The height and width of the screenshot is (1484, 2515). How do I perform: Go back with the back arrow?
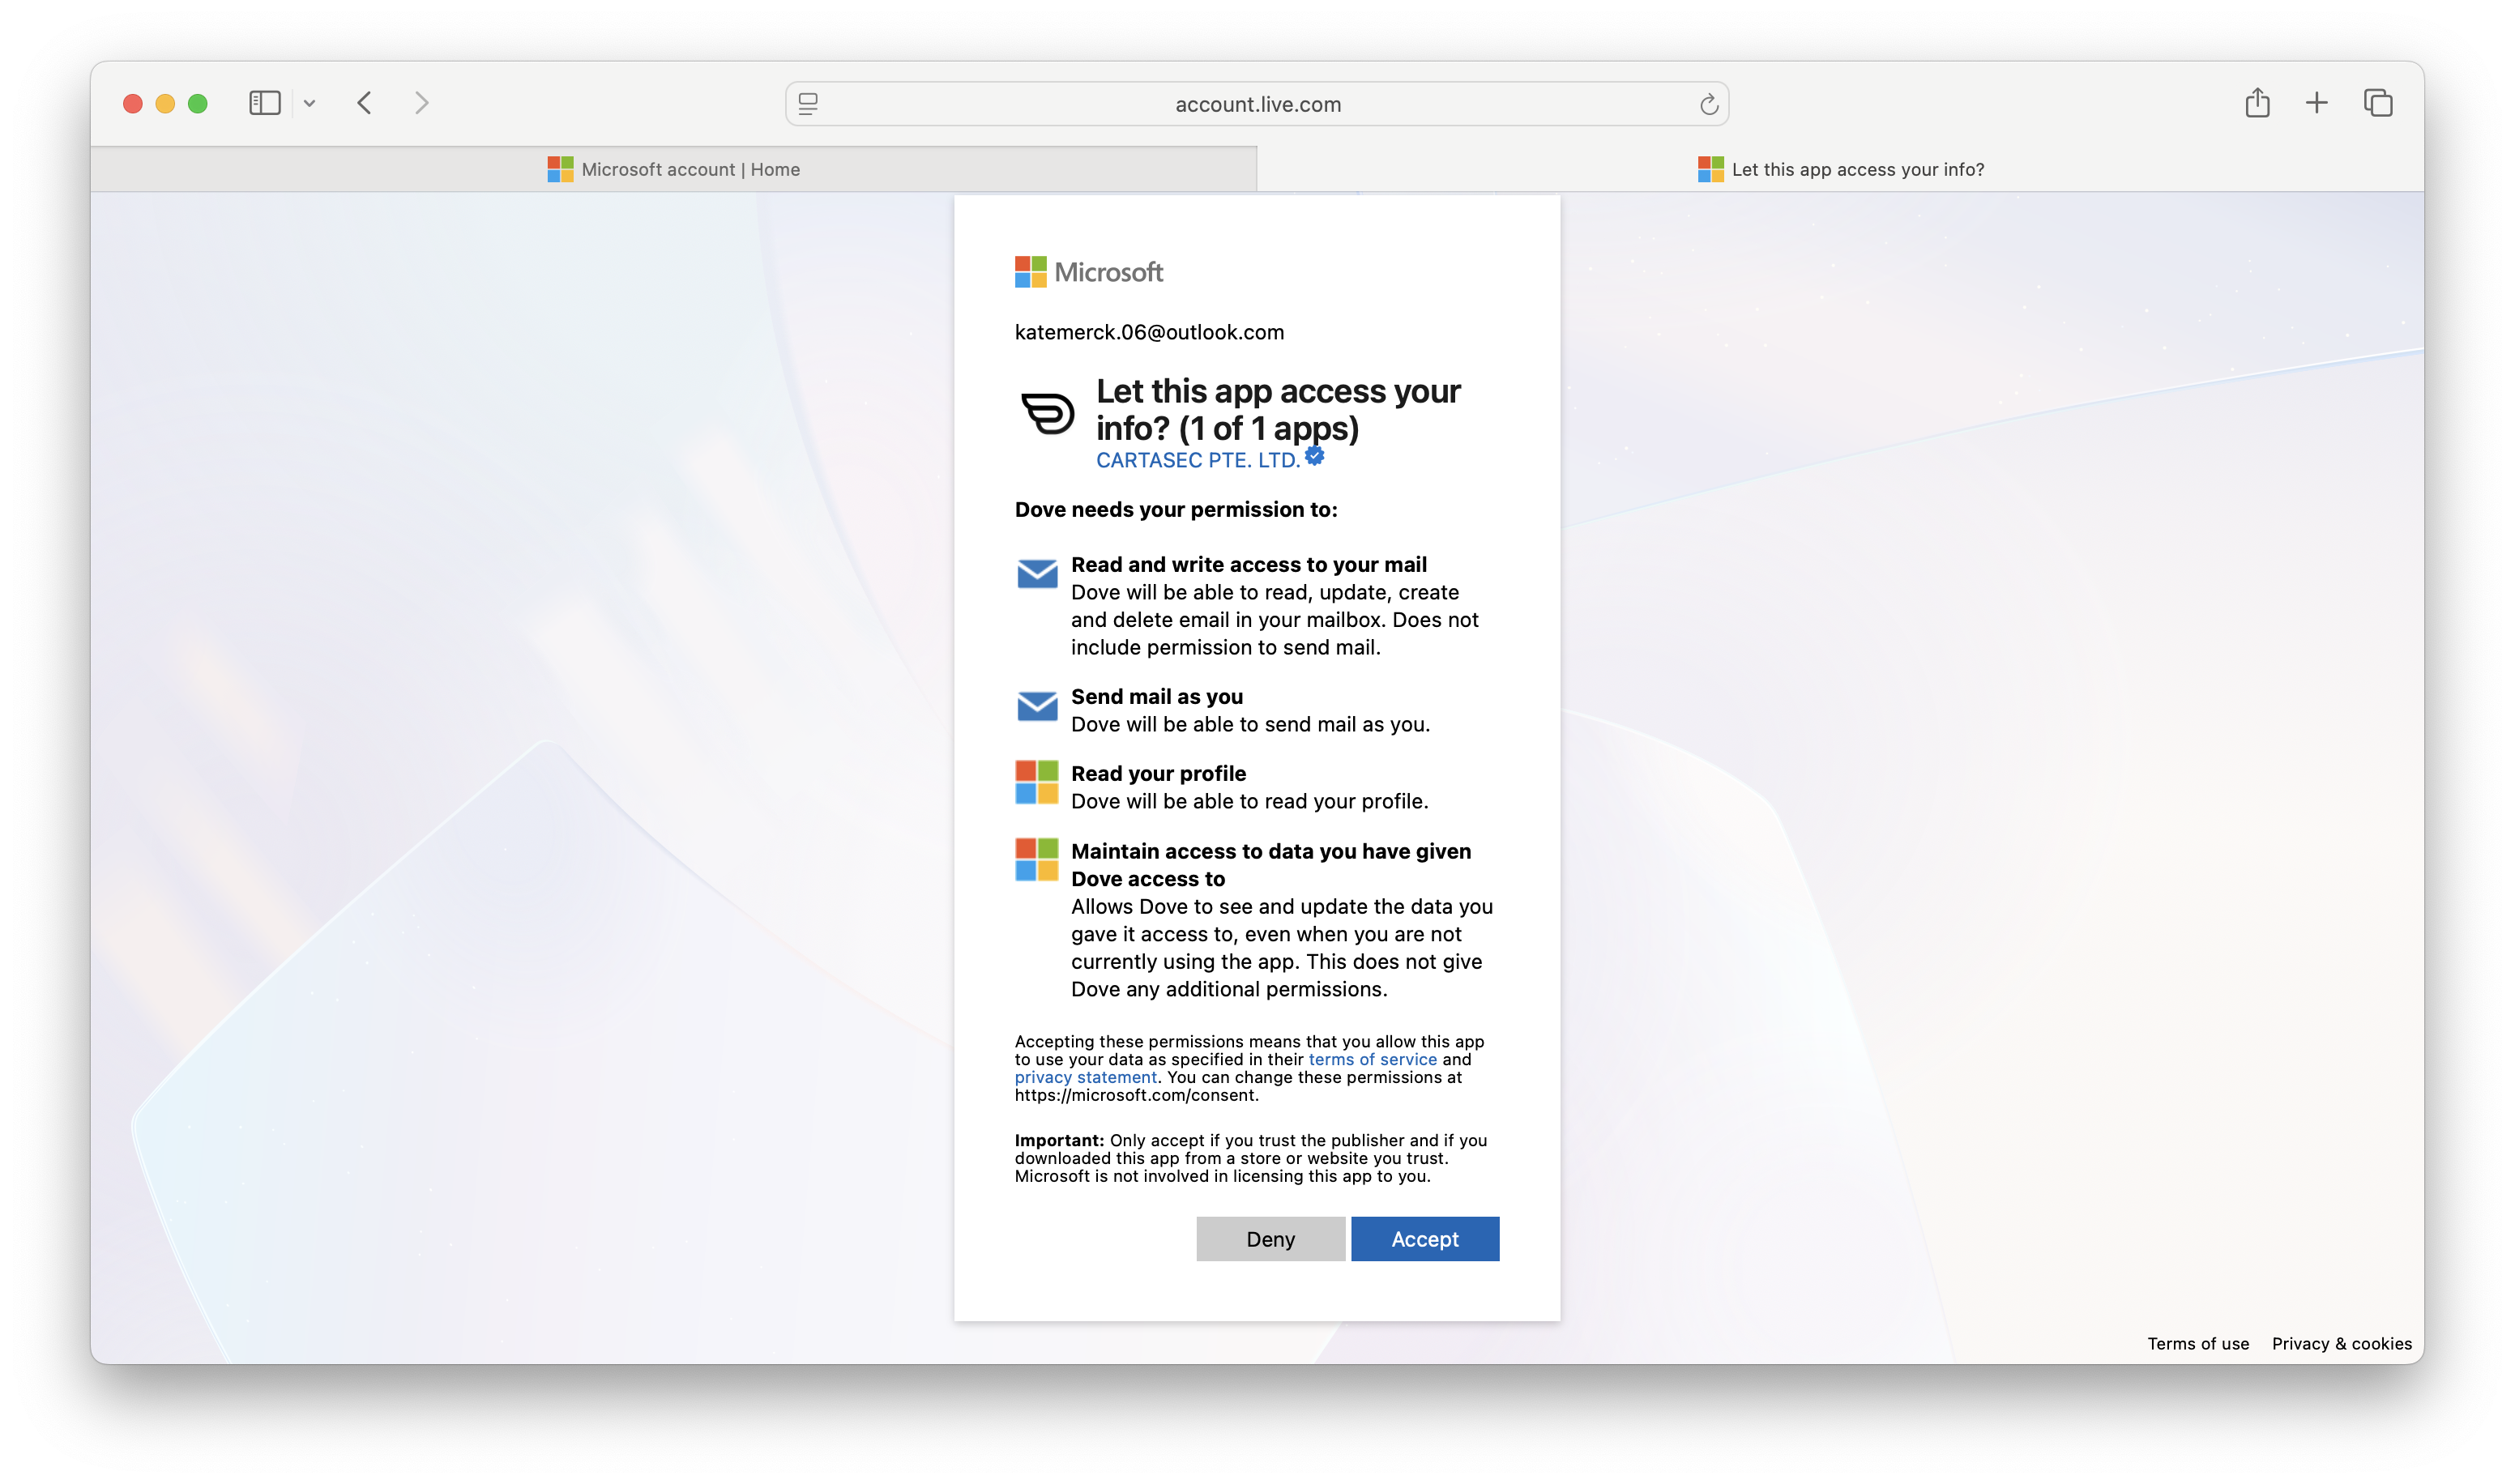point(365,103)
